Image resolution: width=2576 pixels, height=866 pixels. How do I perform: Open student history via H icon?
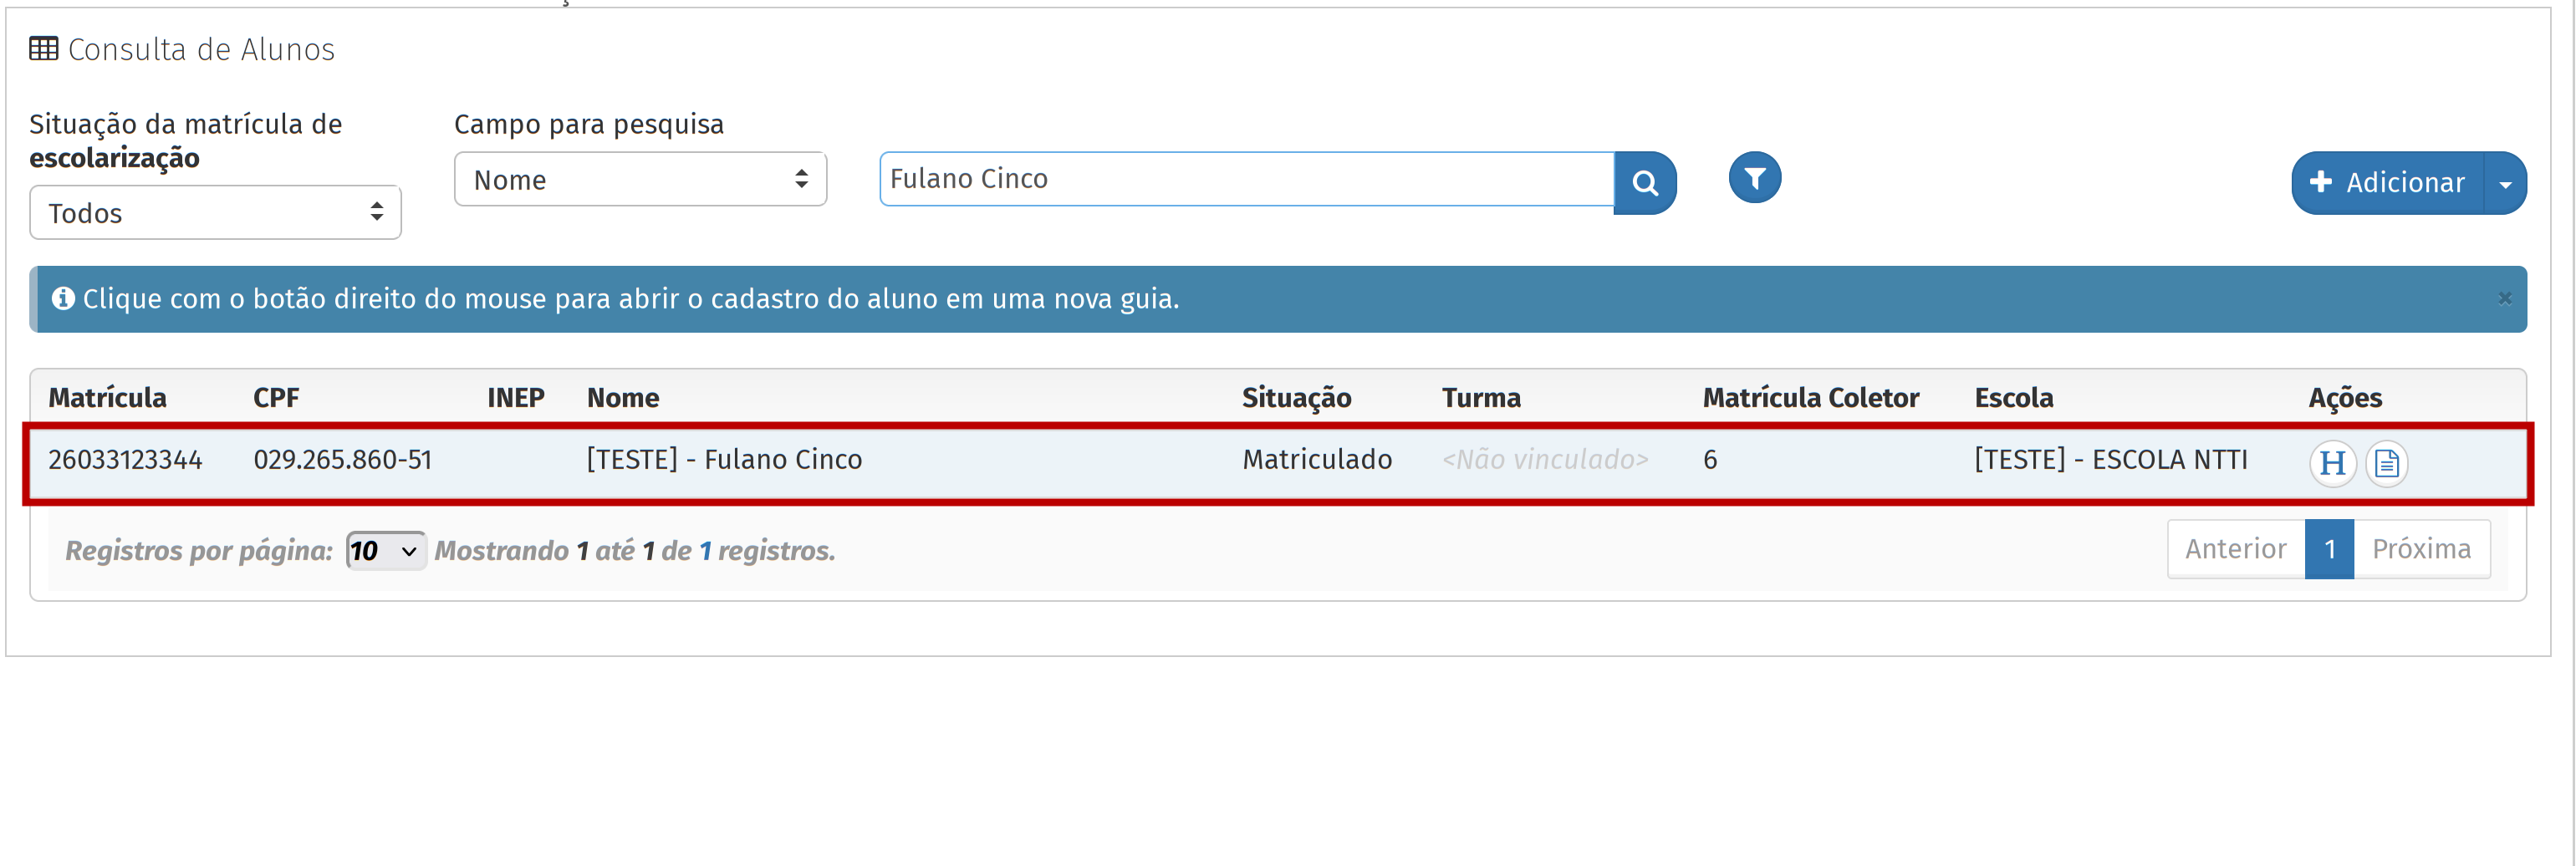2332,463
